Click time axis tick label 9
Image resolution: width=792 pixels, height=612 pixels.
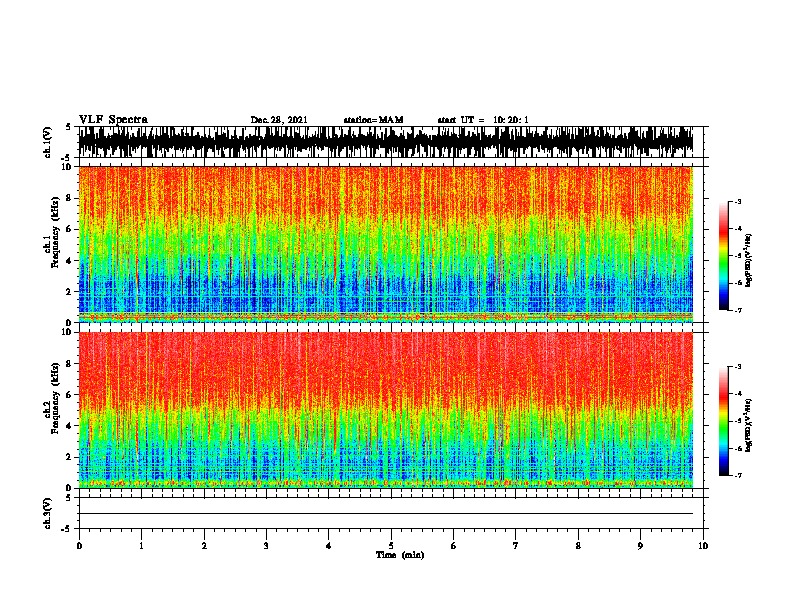pos(640,546)
